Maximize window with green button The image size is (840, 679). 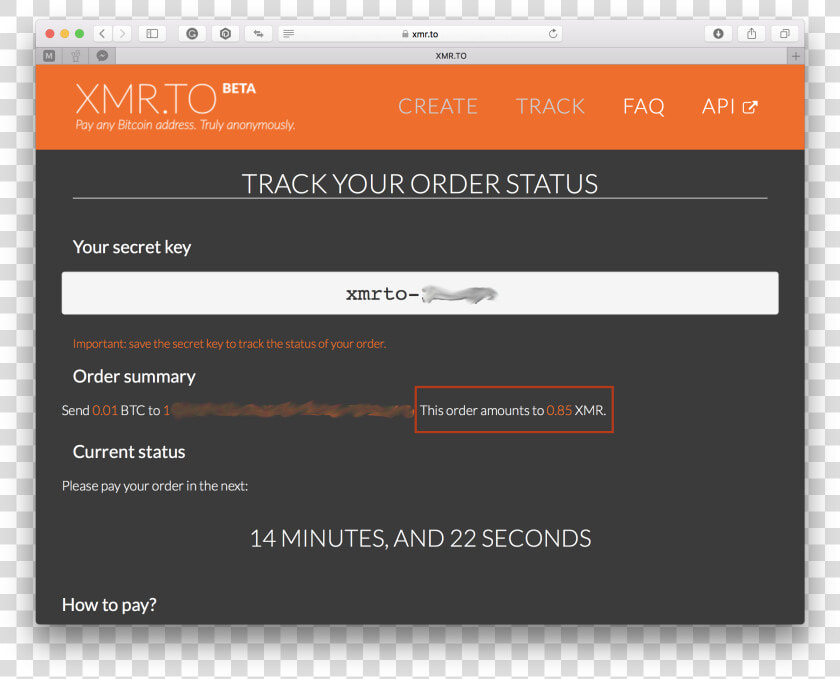click(x=79, y=34)
